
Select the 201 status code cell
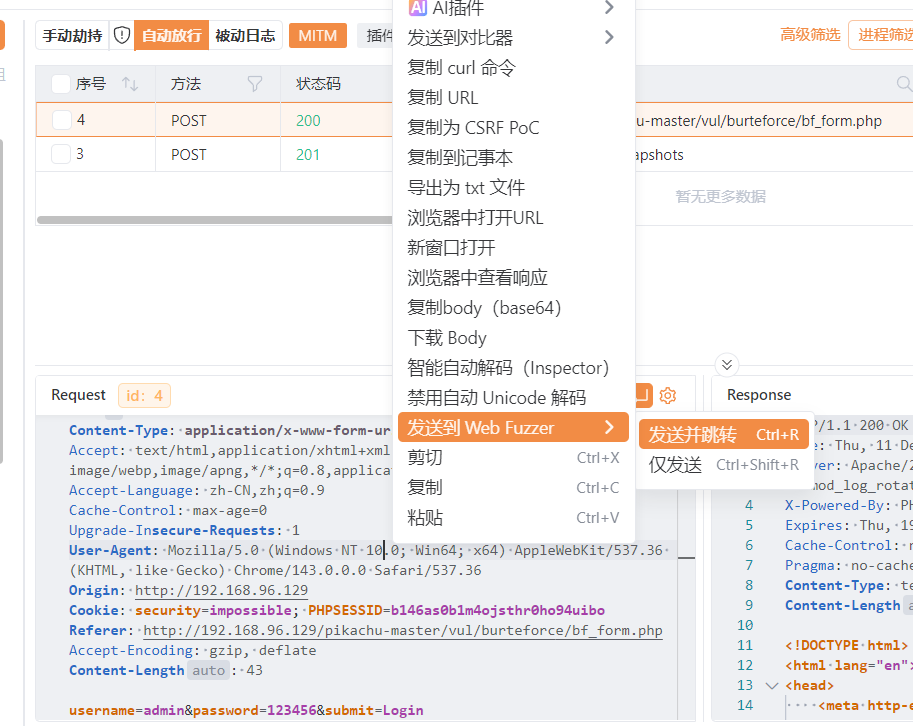[307, 155]
